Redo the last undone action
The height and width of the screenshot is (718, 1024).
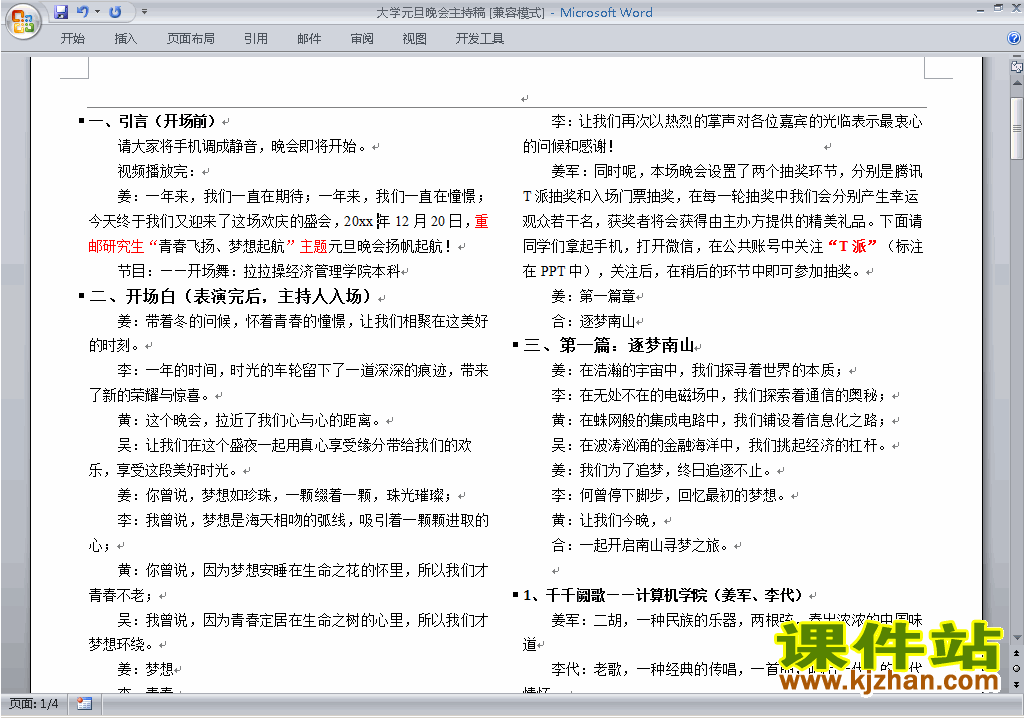point(115,12)
